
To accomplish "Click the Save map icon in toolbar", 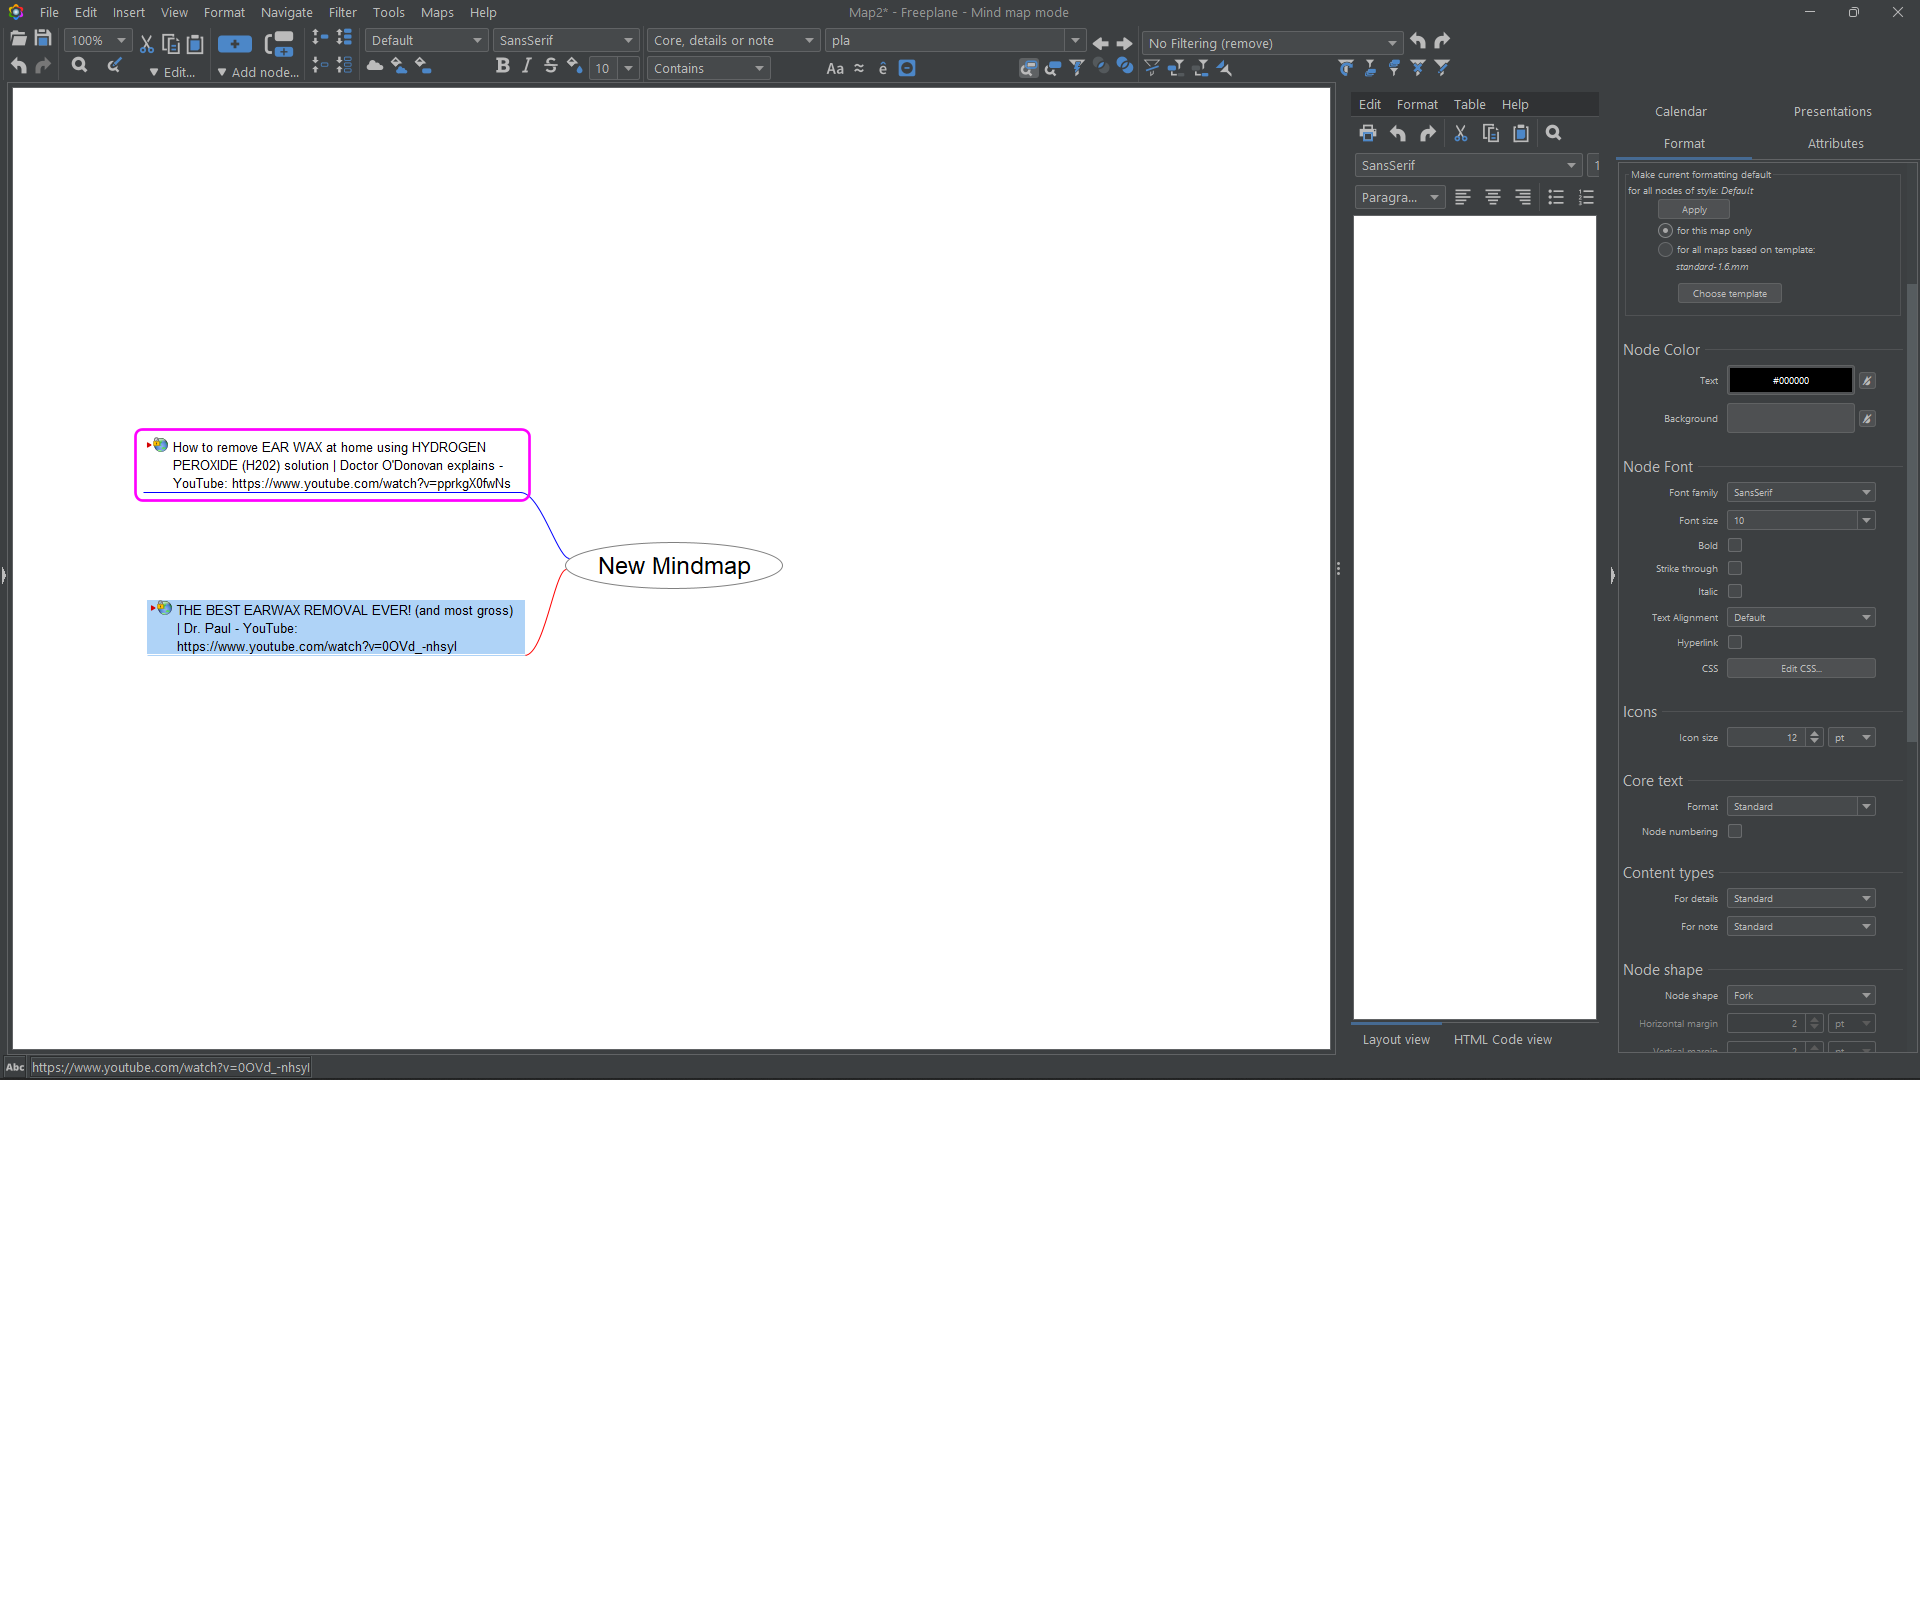I will click(43, 39).
